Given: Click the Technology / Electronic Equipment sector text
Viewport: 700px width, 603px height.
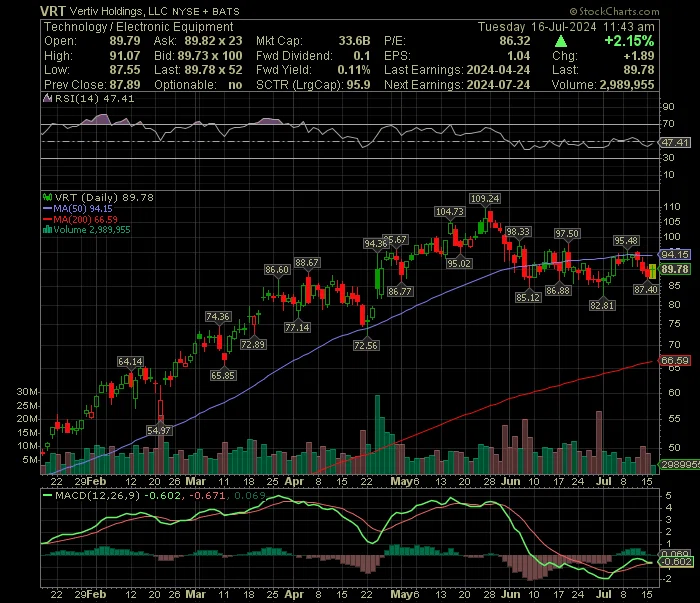Looking at the screenshot, I should (x=138, y=27).
